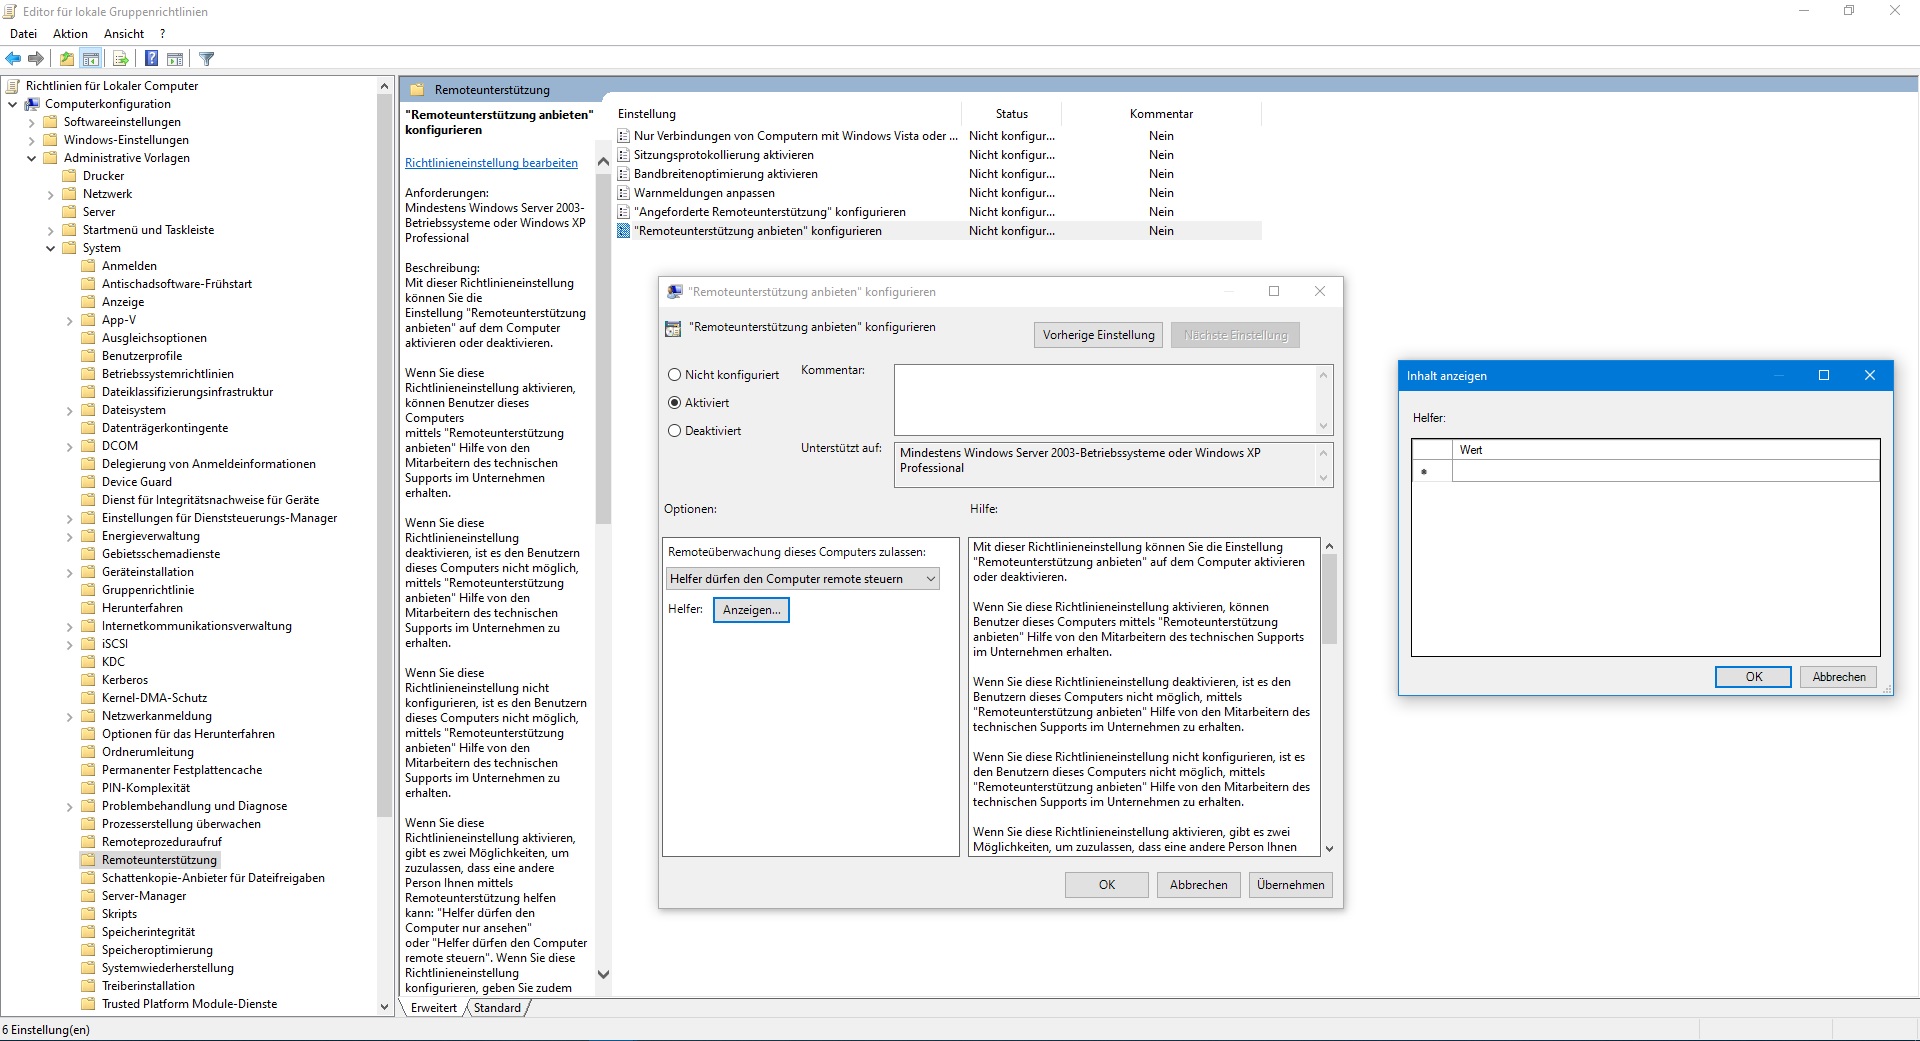Click policy icon of Warnmeldungen anpassen
1920x1041 pixels.
coord(624,193)
